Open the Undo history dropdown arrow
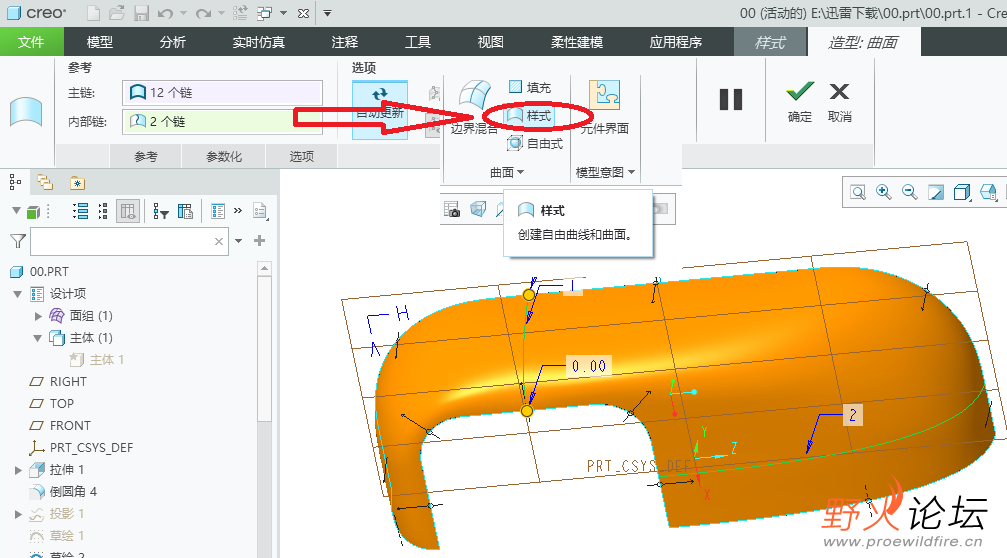The height and width of the screenshot is (558, 1007). (x=183, y=13)
